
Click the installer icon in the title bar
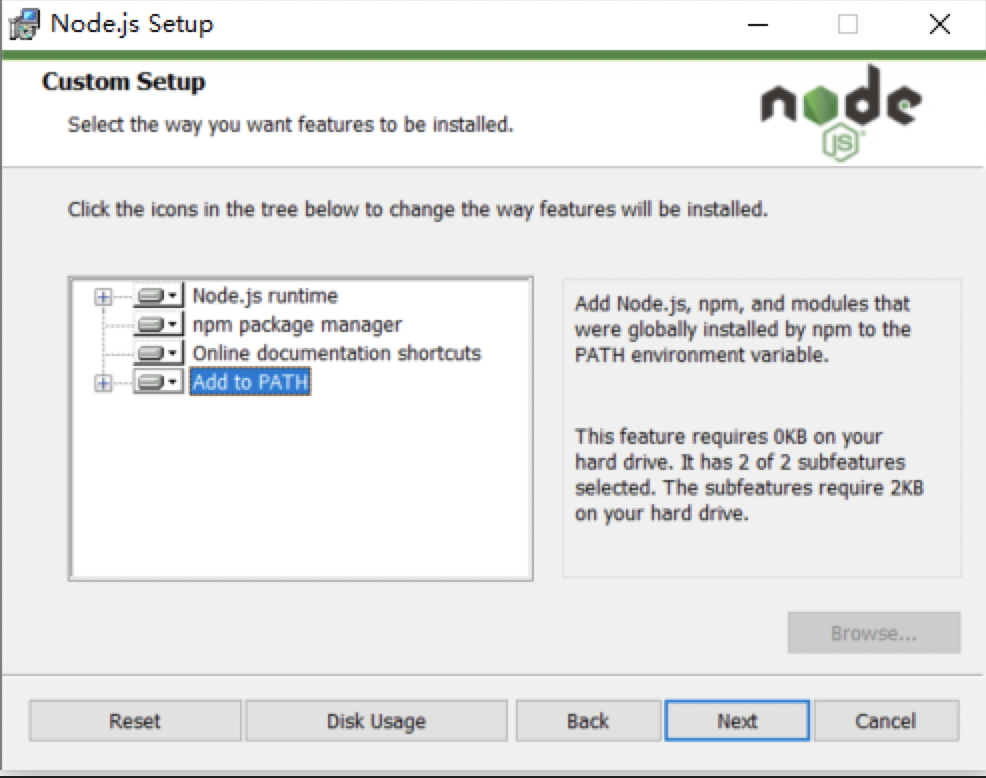[x=25, y=25]
